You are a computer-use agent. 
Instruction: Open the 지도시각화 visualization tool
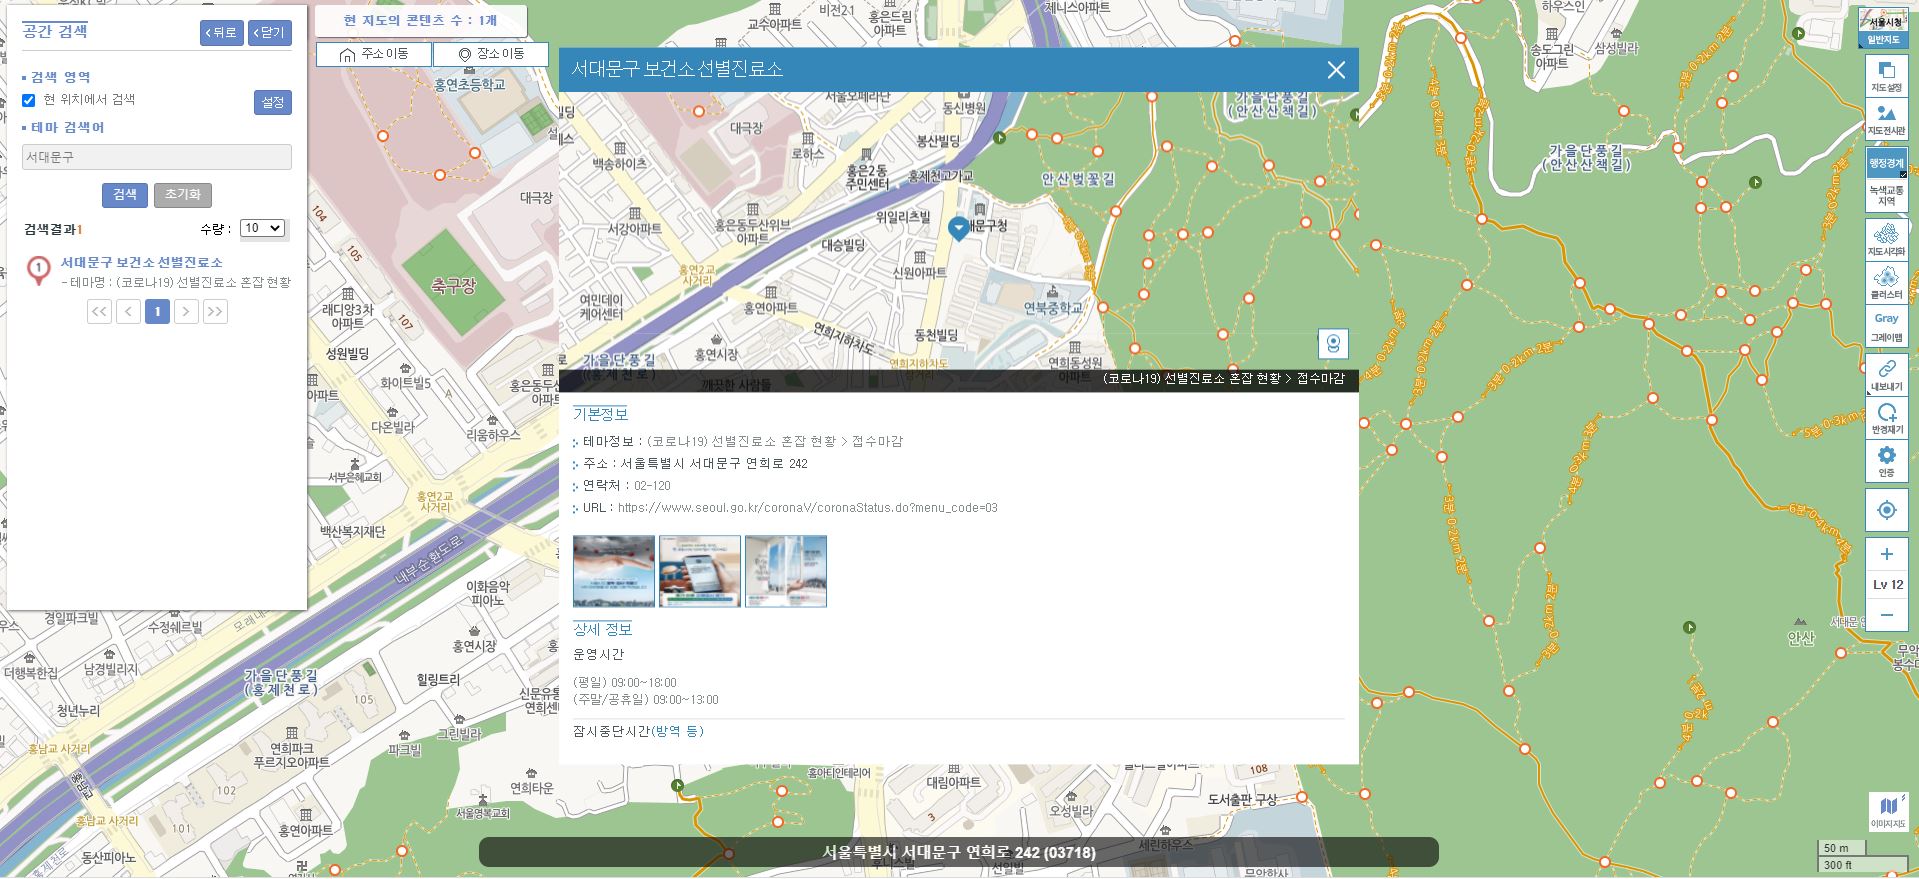[x=1886, y=240]
